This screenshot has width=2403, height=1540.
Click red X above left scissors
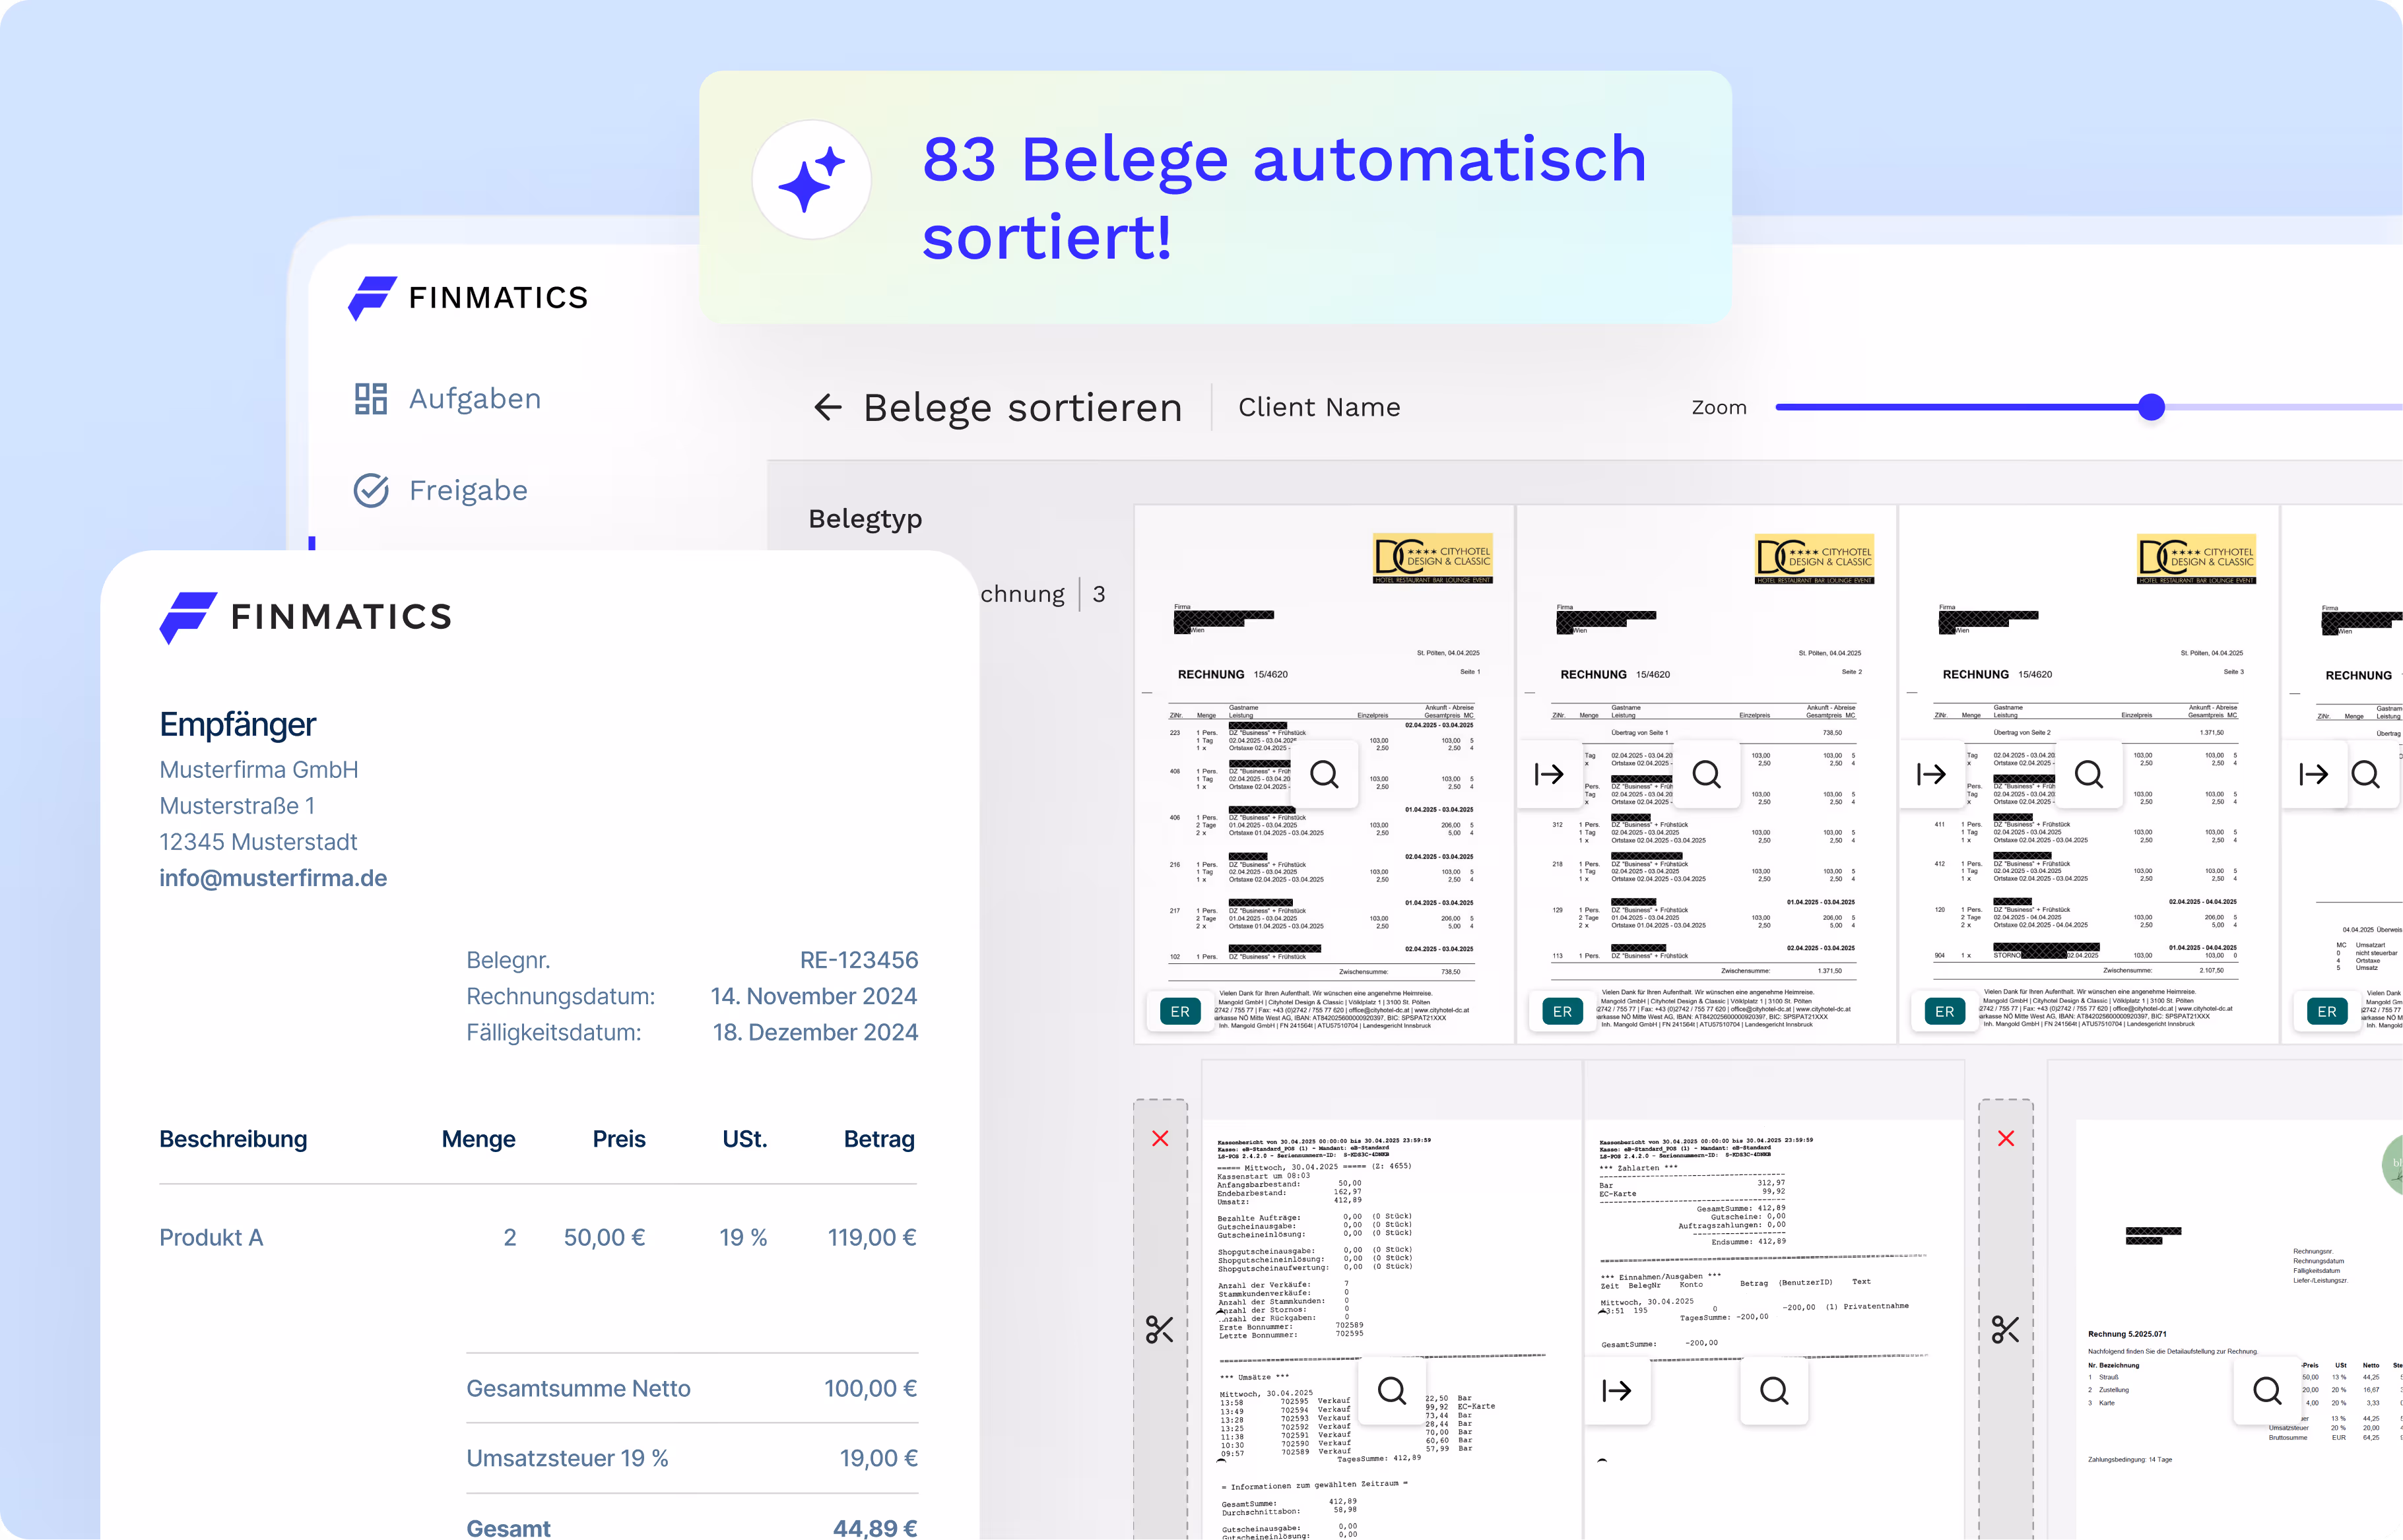click(1160, 1139)
